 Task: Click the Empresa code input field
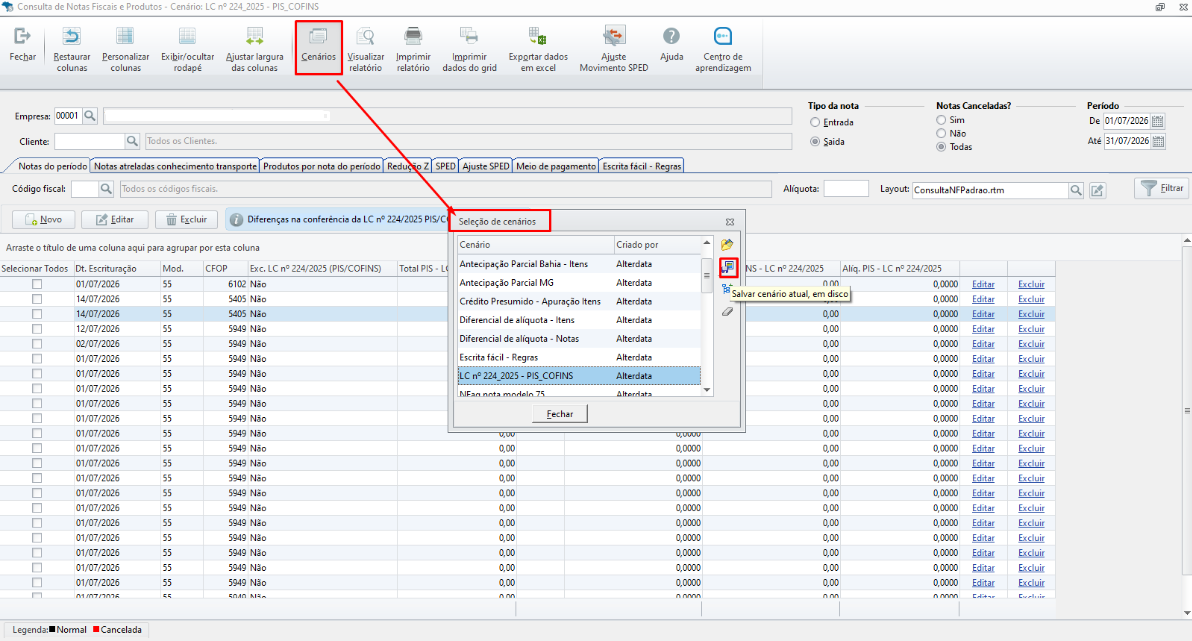[67, 116]
